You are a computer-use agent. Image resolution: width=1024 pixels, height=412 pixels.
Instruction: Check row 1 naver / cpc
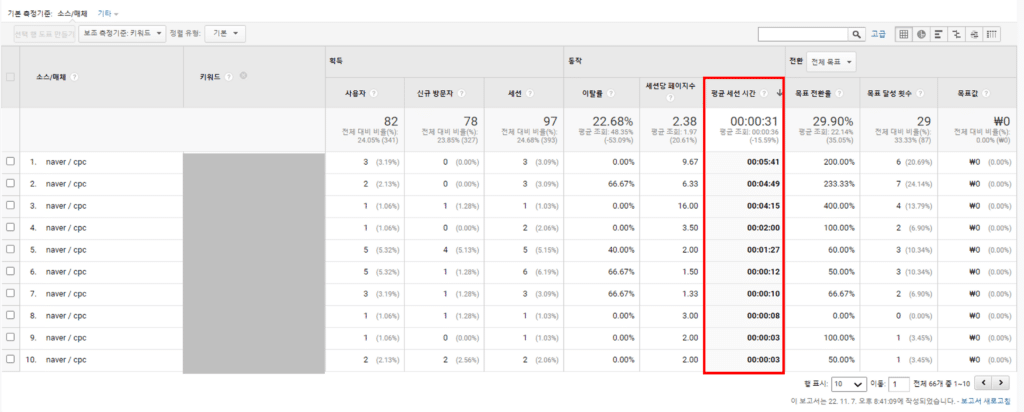coord(10,162)
